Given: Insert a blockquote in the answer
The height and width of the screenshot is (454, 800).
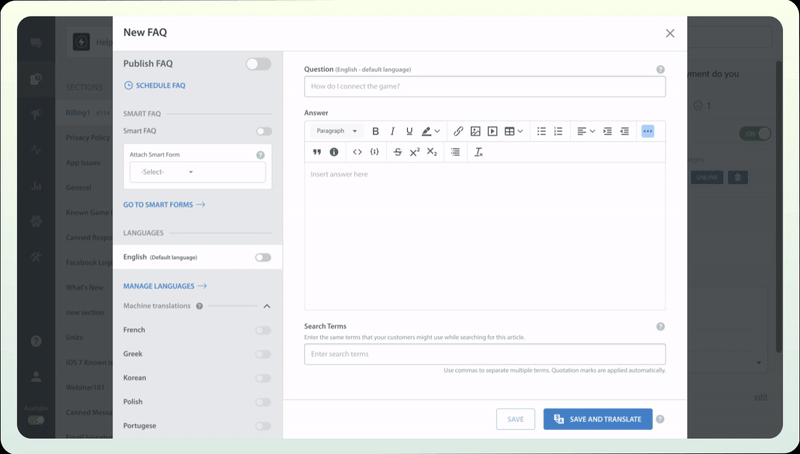Looking at the screenshot, I should tap(317, 152).
